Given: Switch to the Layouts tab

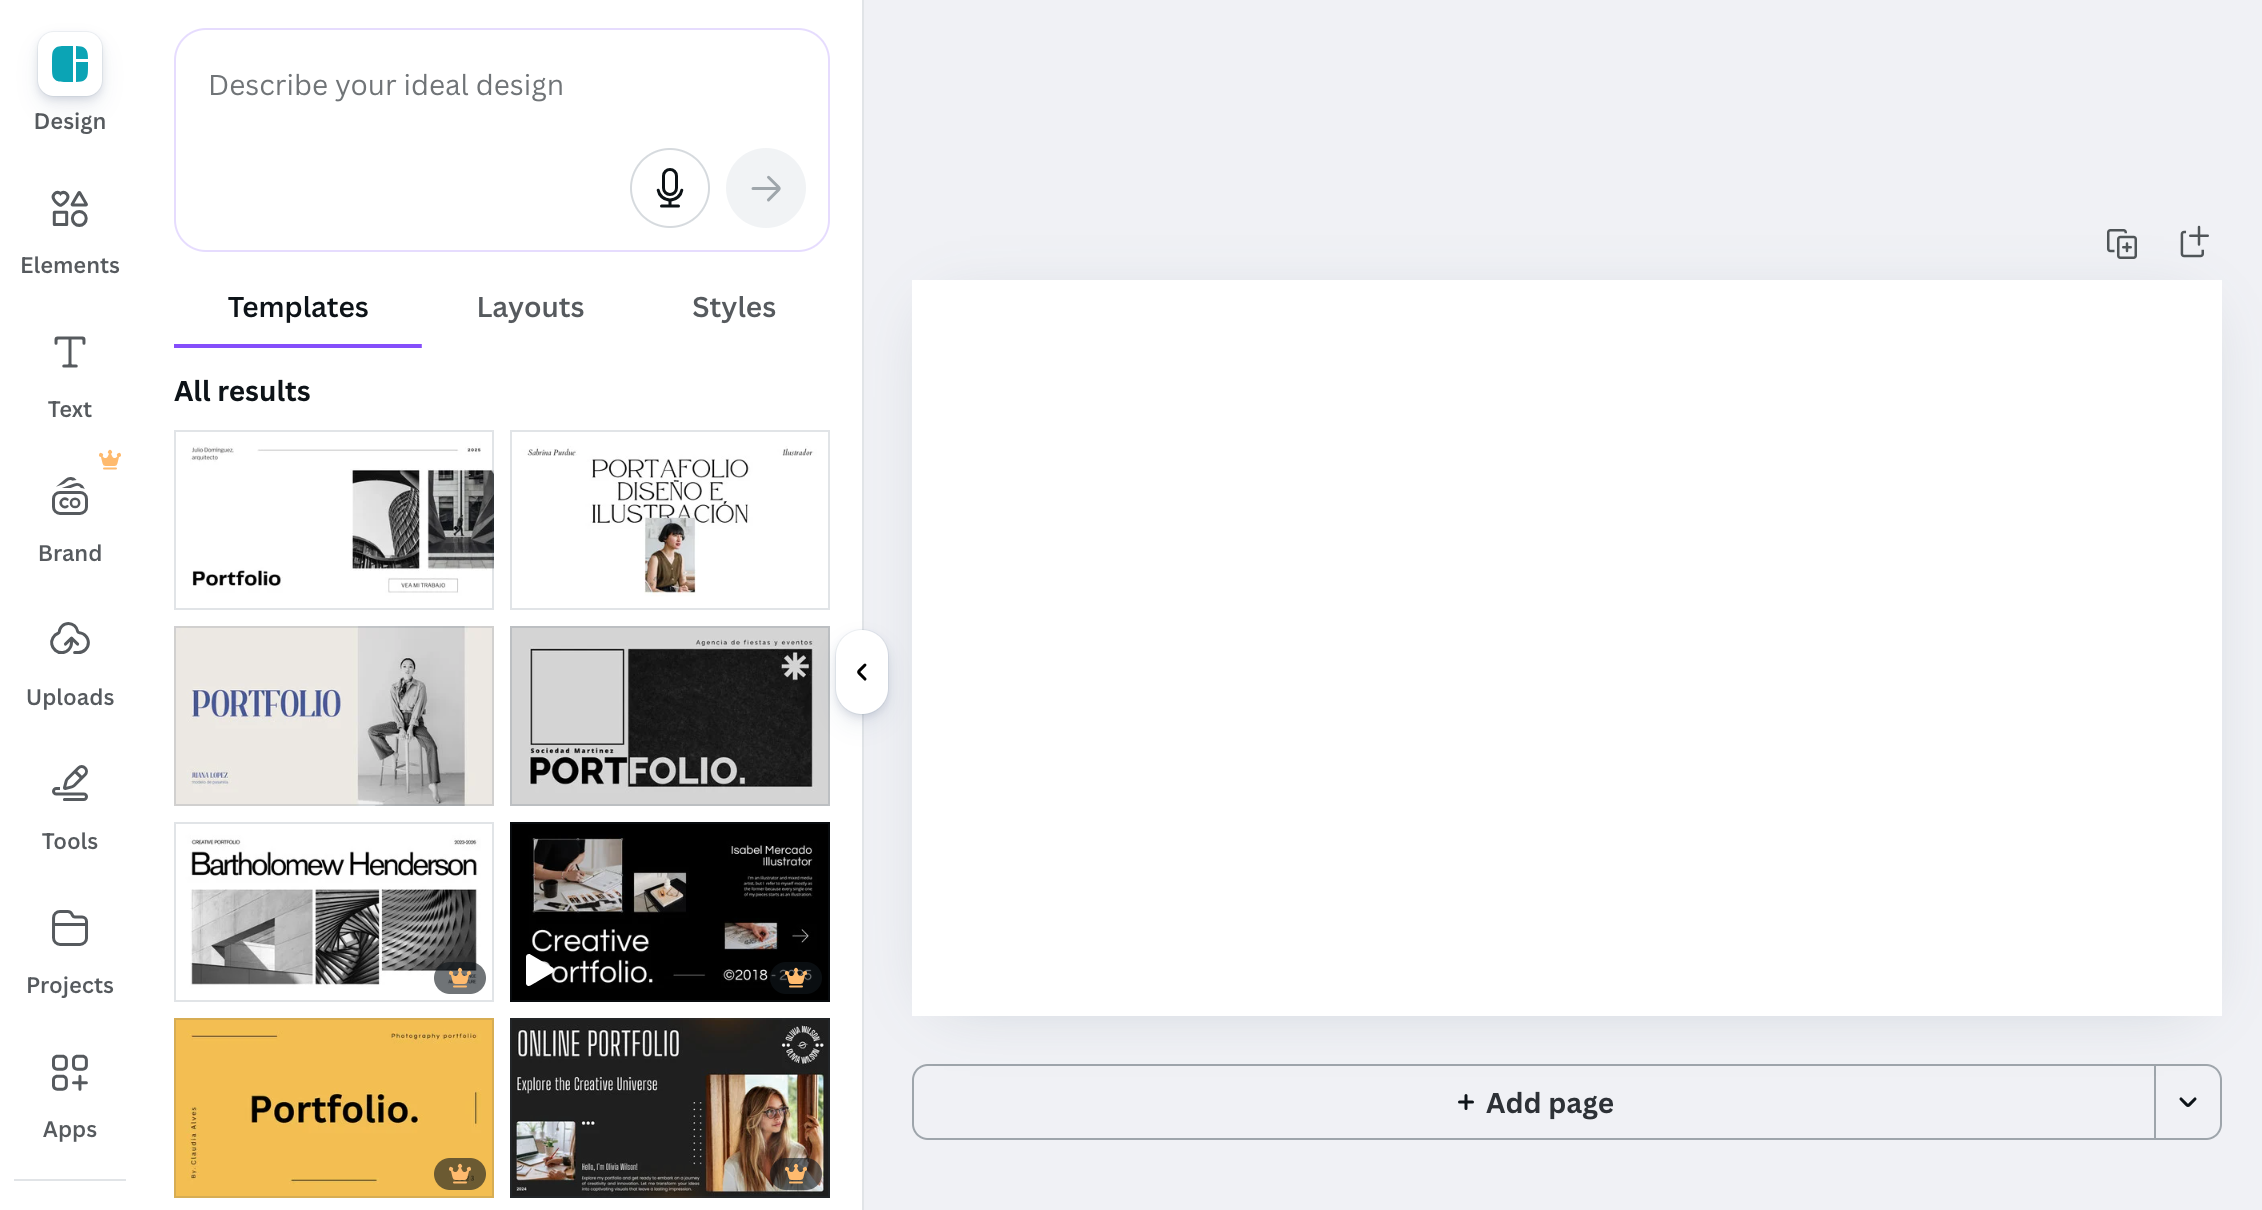Looking at the screenshot, I should [x=530, y=307].
